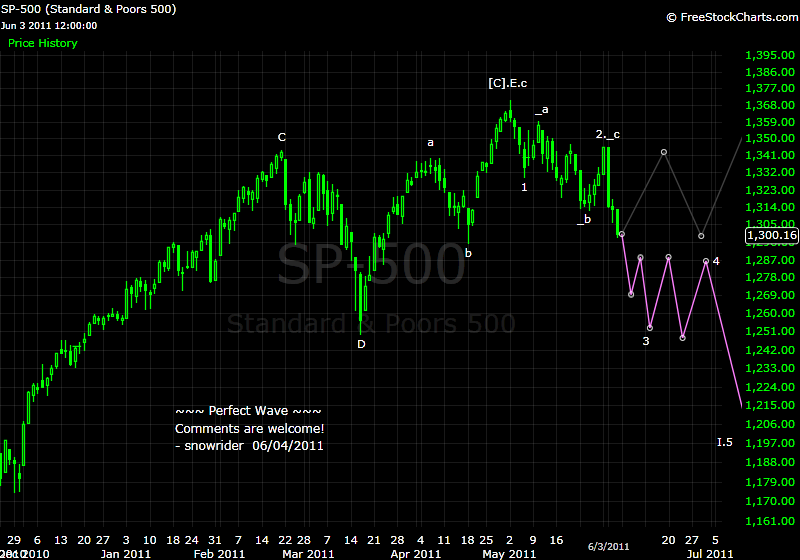Select the 16 date label on the time axis
Viewport: 800px width, 560px height.
click(x=557, y=540)
